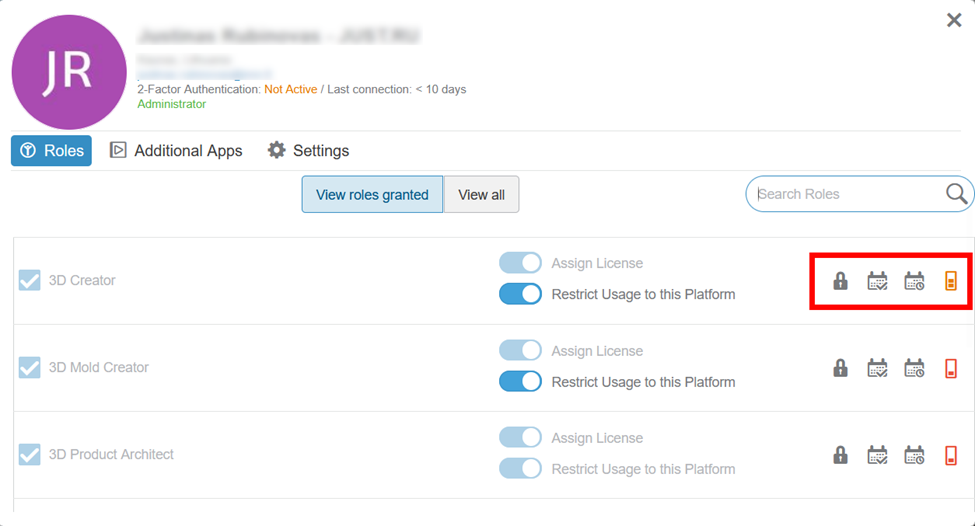The image size is (975, 526).
Task: Click calendar-clock icon in 3D Creator row
Action: pyautogui.click(x=914, y=281)
